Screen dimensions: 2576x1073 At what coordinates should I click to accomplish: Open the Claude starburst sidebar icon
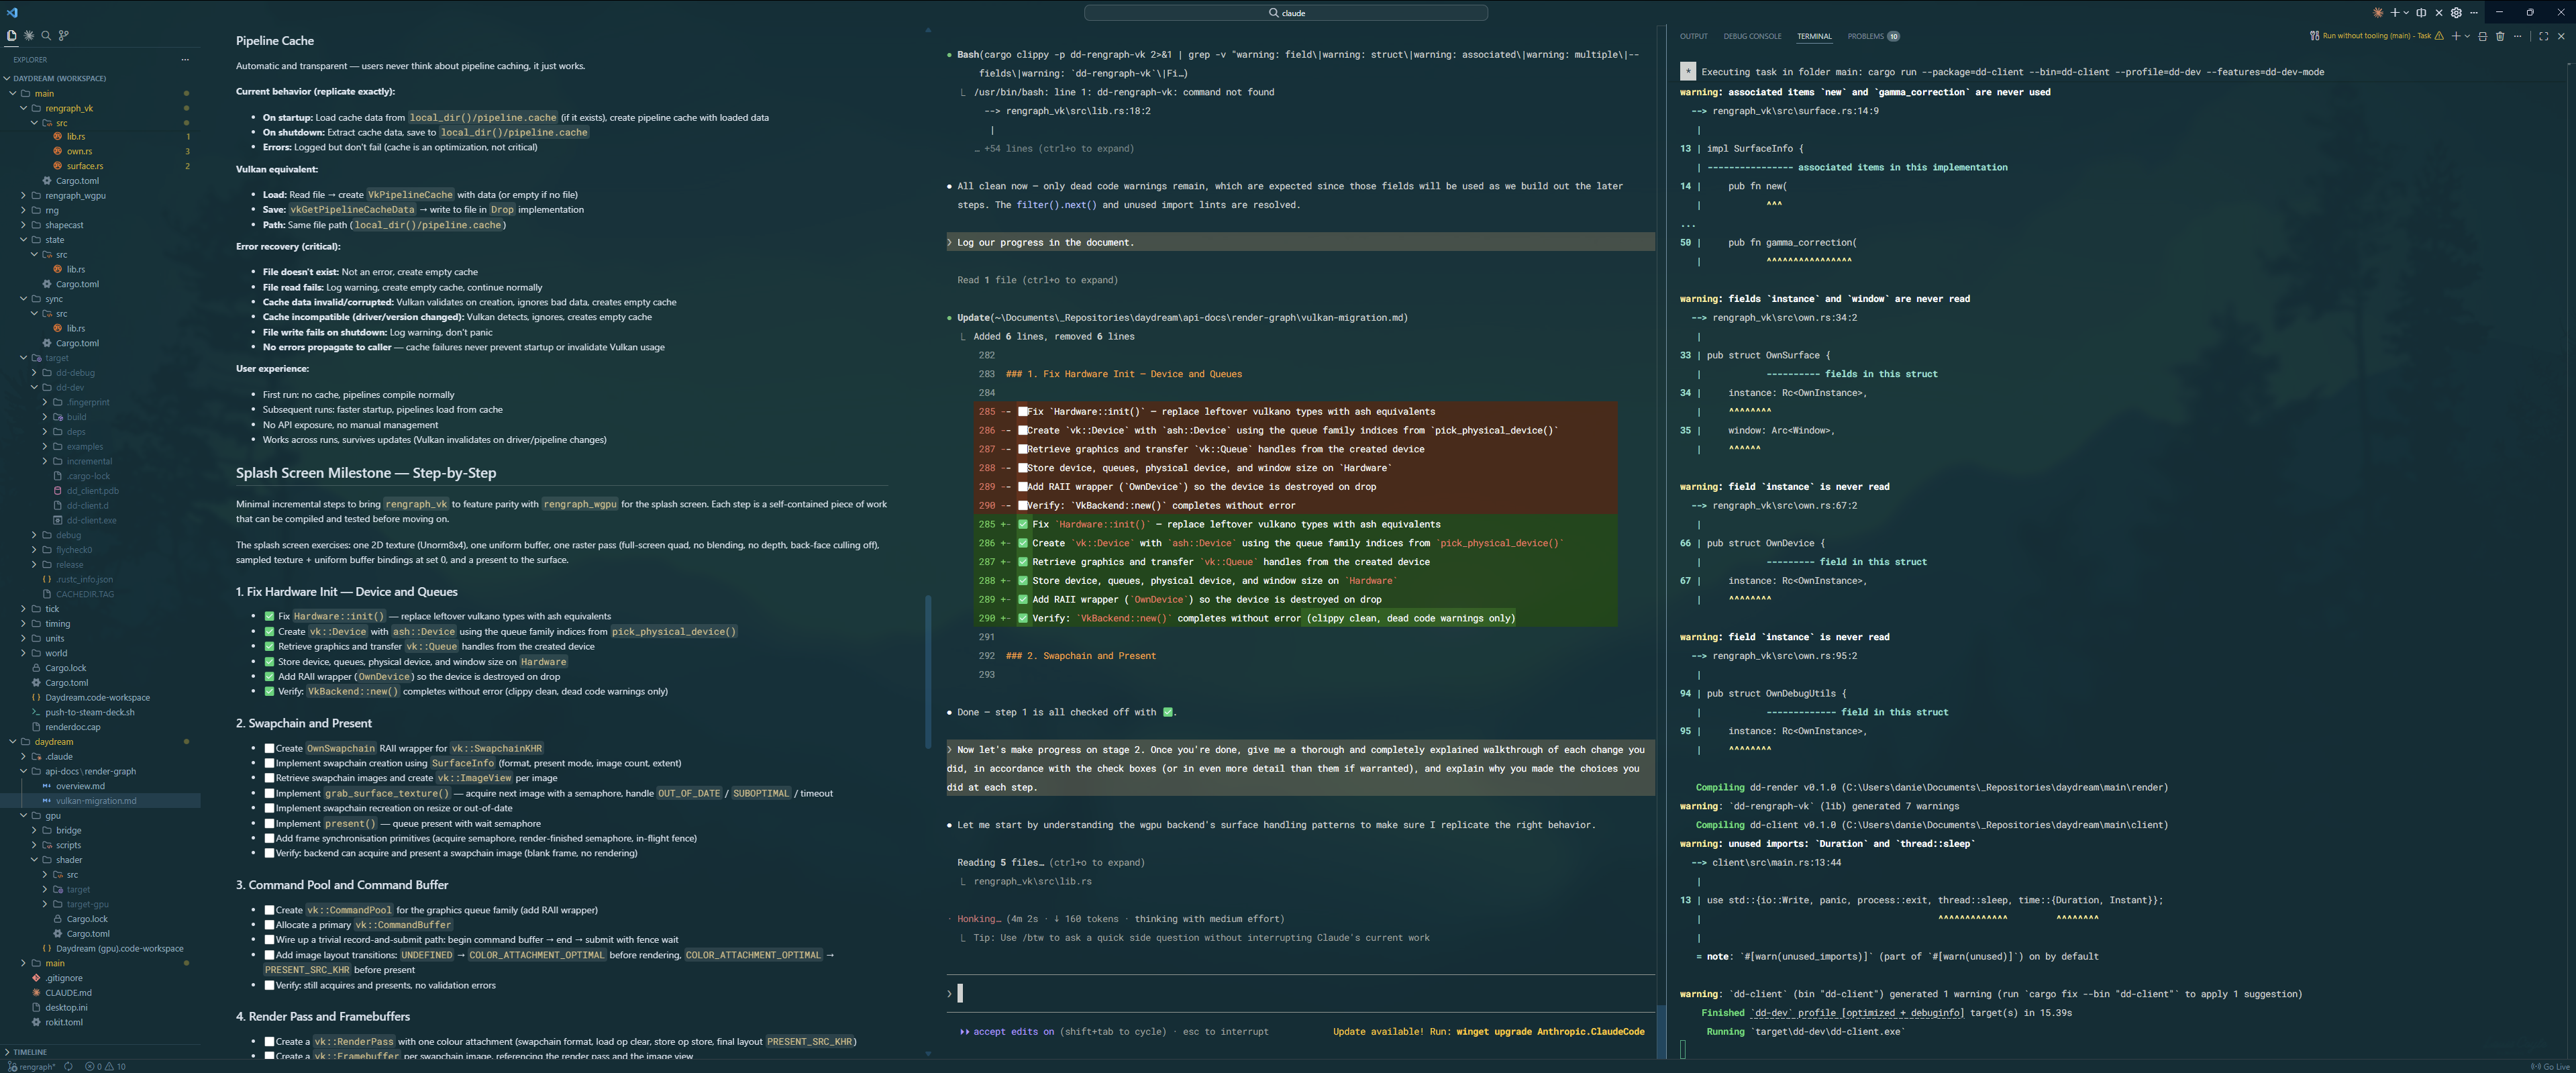tap(29, 35)
